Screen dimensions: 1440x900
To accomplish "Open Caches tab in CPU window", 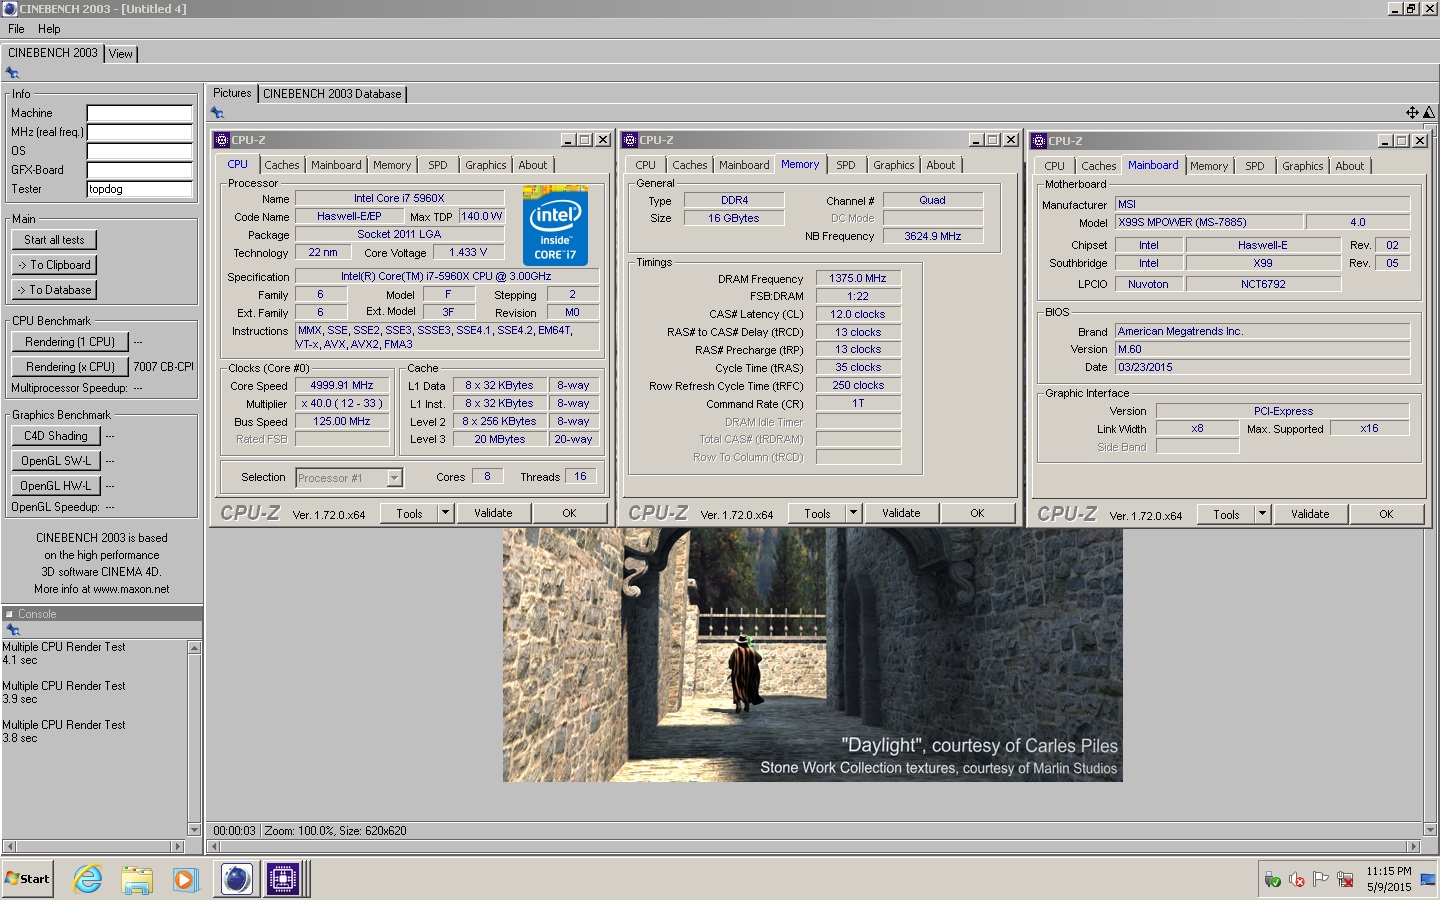I will coord(281,165).
